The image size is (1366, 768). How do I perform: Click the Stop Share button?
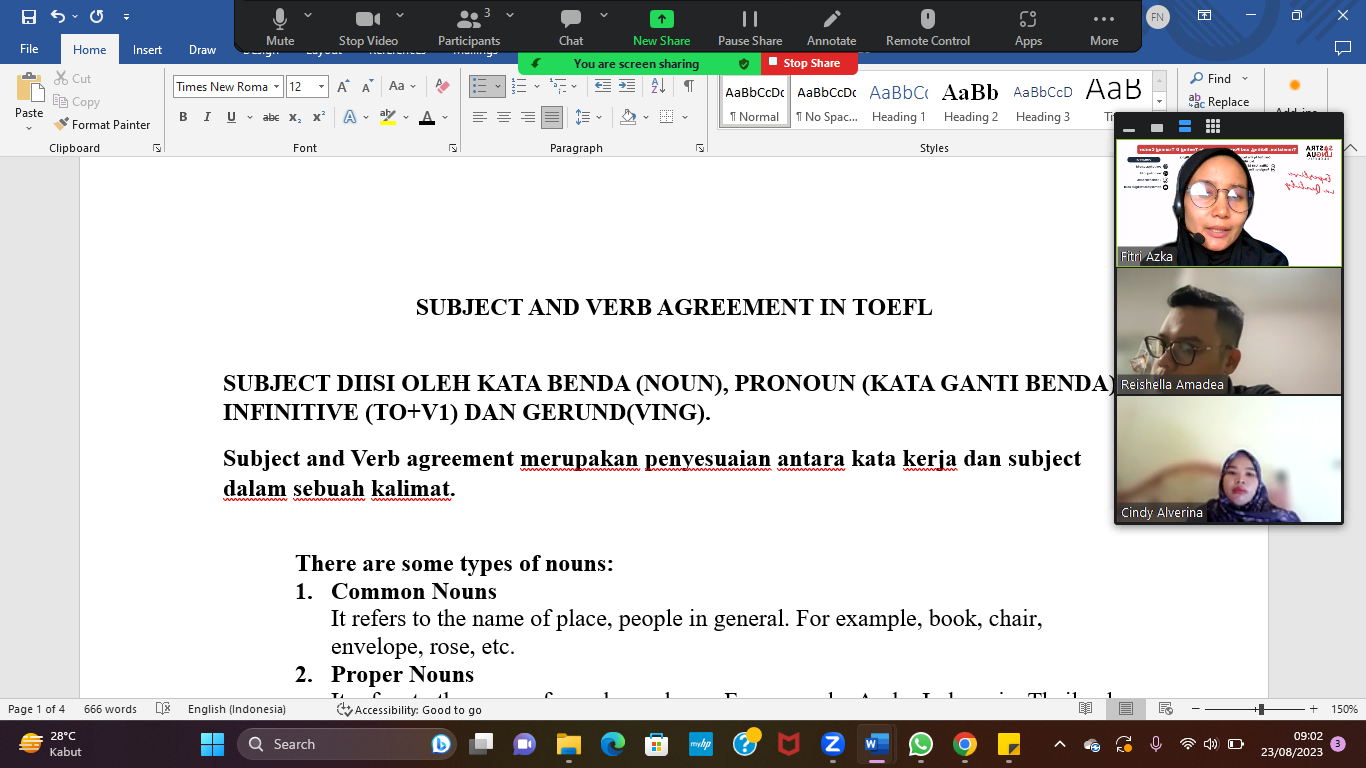pyautogui.click(x=810, y=63)
